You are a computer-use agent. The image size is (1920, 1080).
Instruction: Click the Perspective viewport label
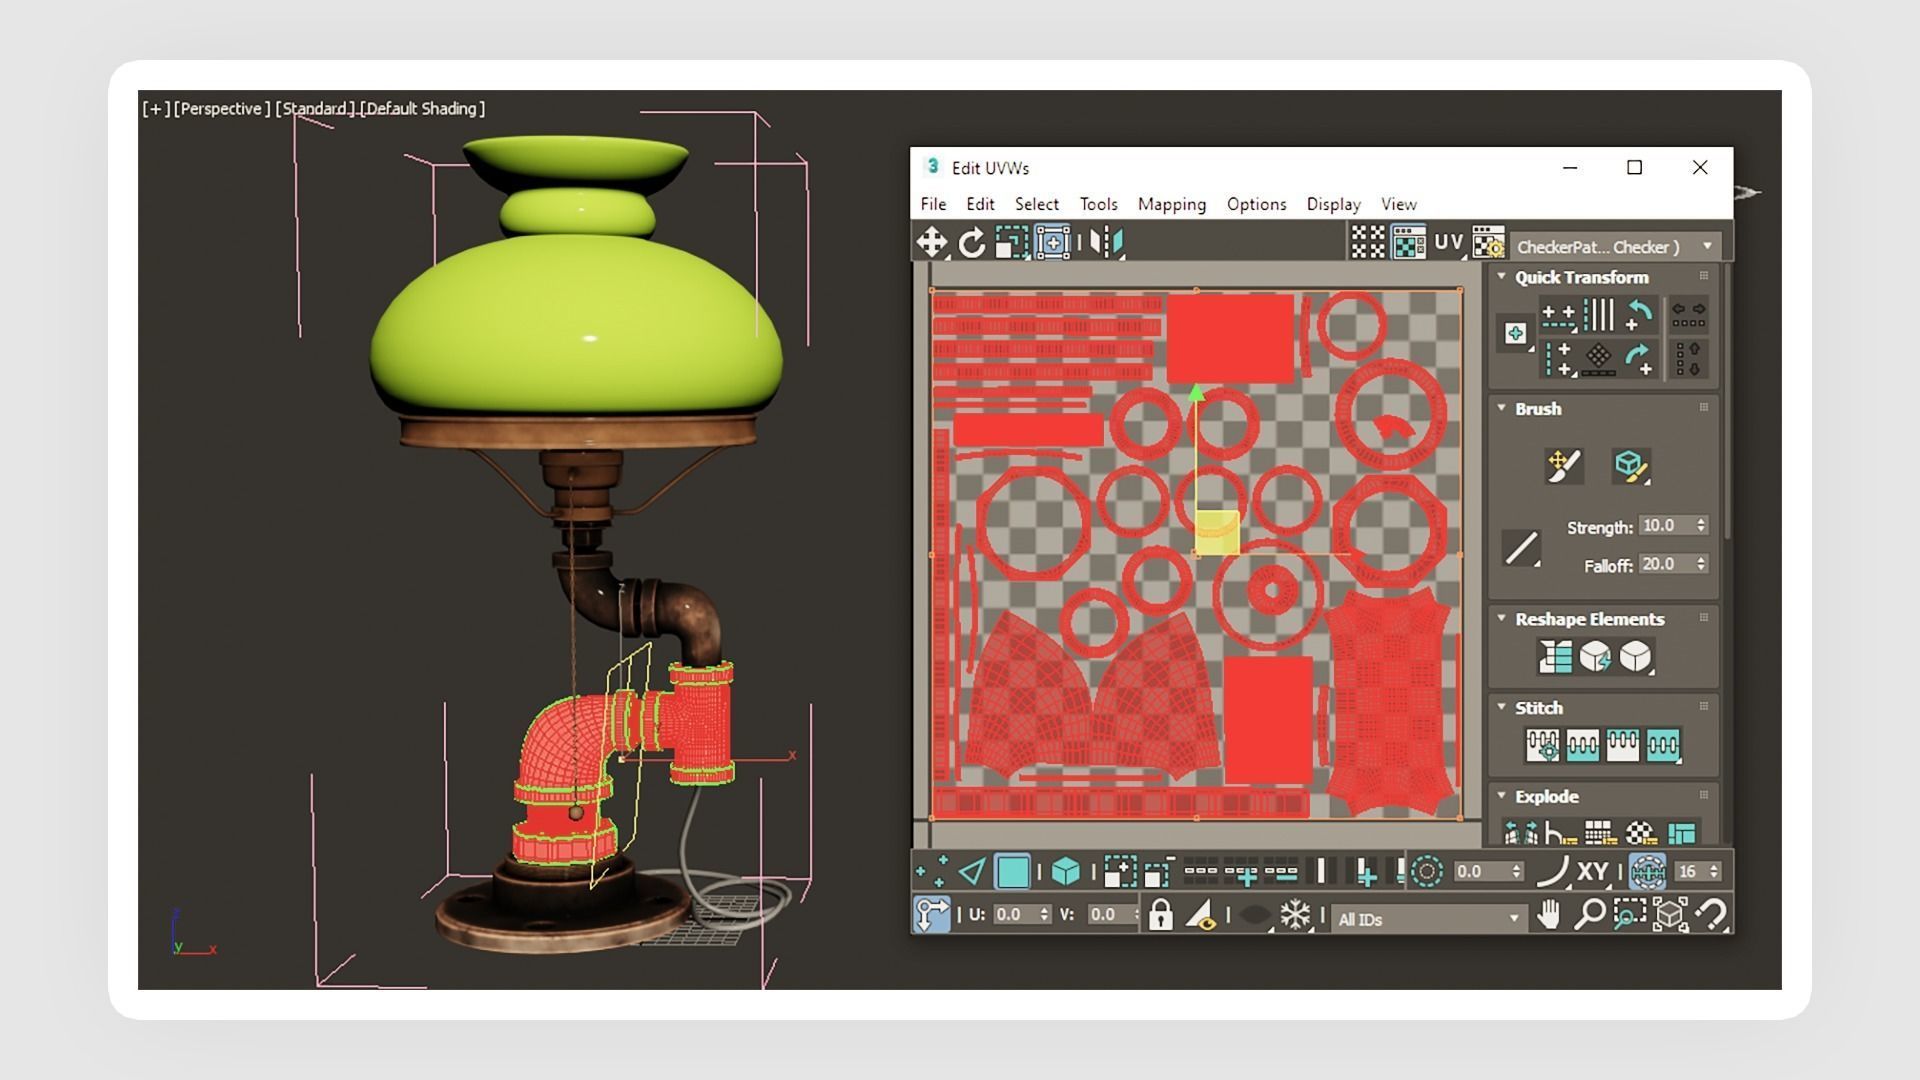pos(221,108)
